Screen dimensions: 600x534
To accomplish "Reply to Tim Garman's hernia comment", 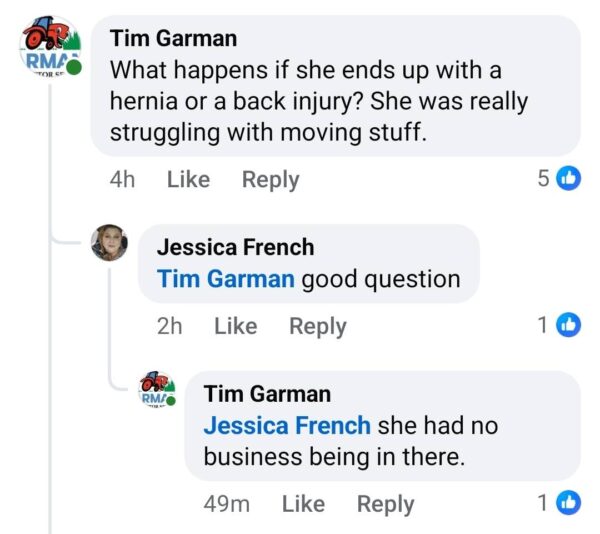I will (270, 180).
